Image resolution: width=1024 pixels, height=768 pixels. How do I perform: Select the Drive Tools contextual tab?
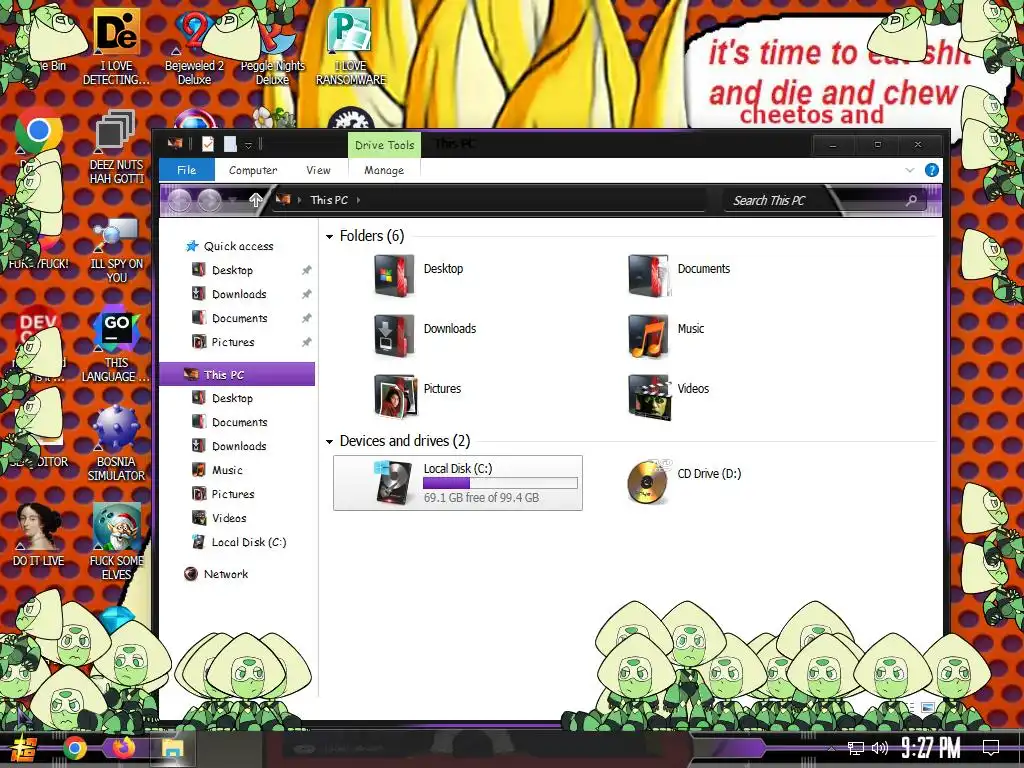coord(384,145)
